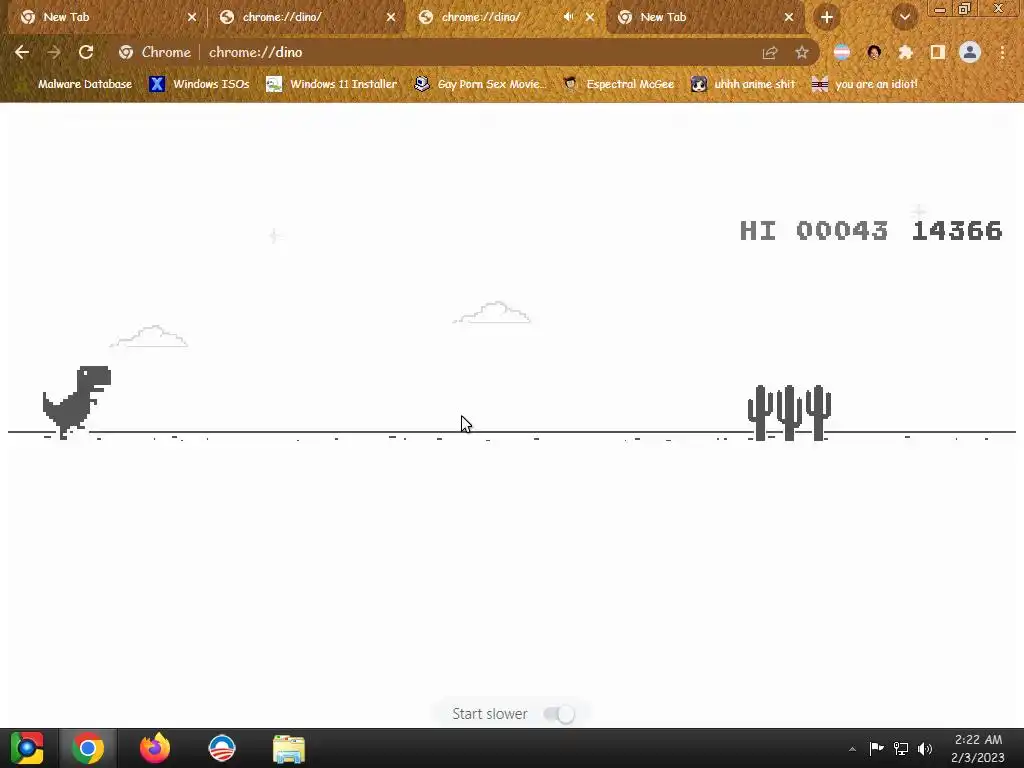Open the network tray icon

pyautogui.click(x=901, y=748)
